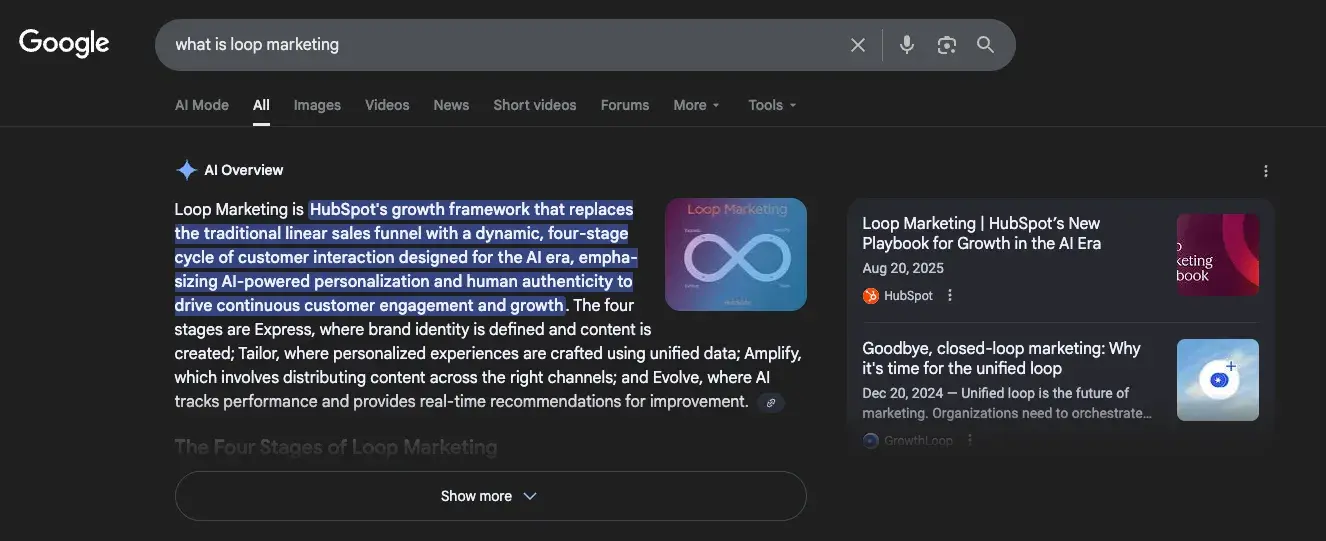Click the AI Overview sparkle icon
Viewport: 1326px width, 541px height.
[186, 170]
